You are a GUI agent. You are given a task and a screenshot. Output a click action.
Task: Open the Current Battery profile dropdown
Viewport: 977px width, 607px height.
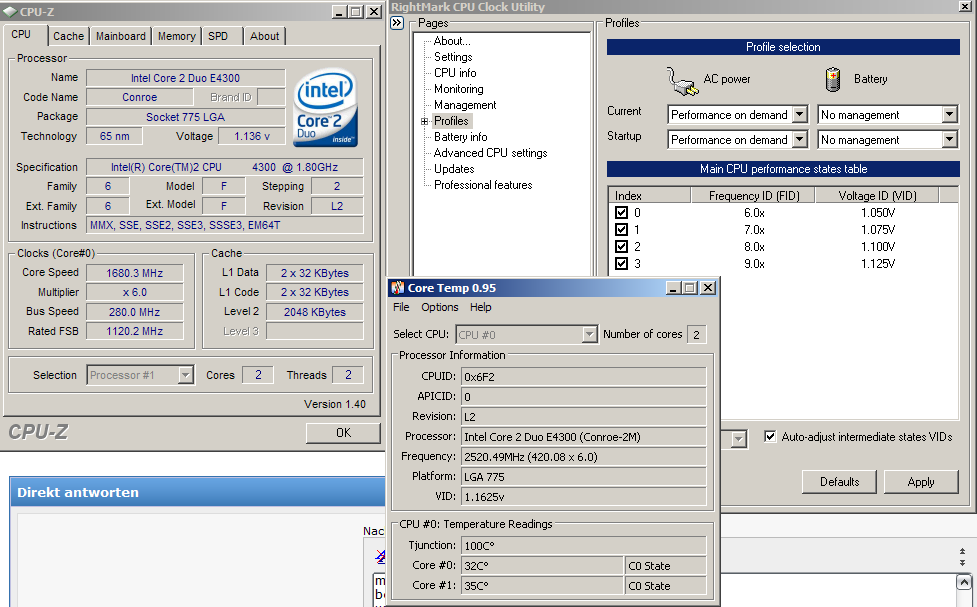[949, 115]
